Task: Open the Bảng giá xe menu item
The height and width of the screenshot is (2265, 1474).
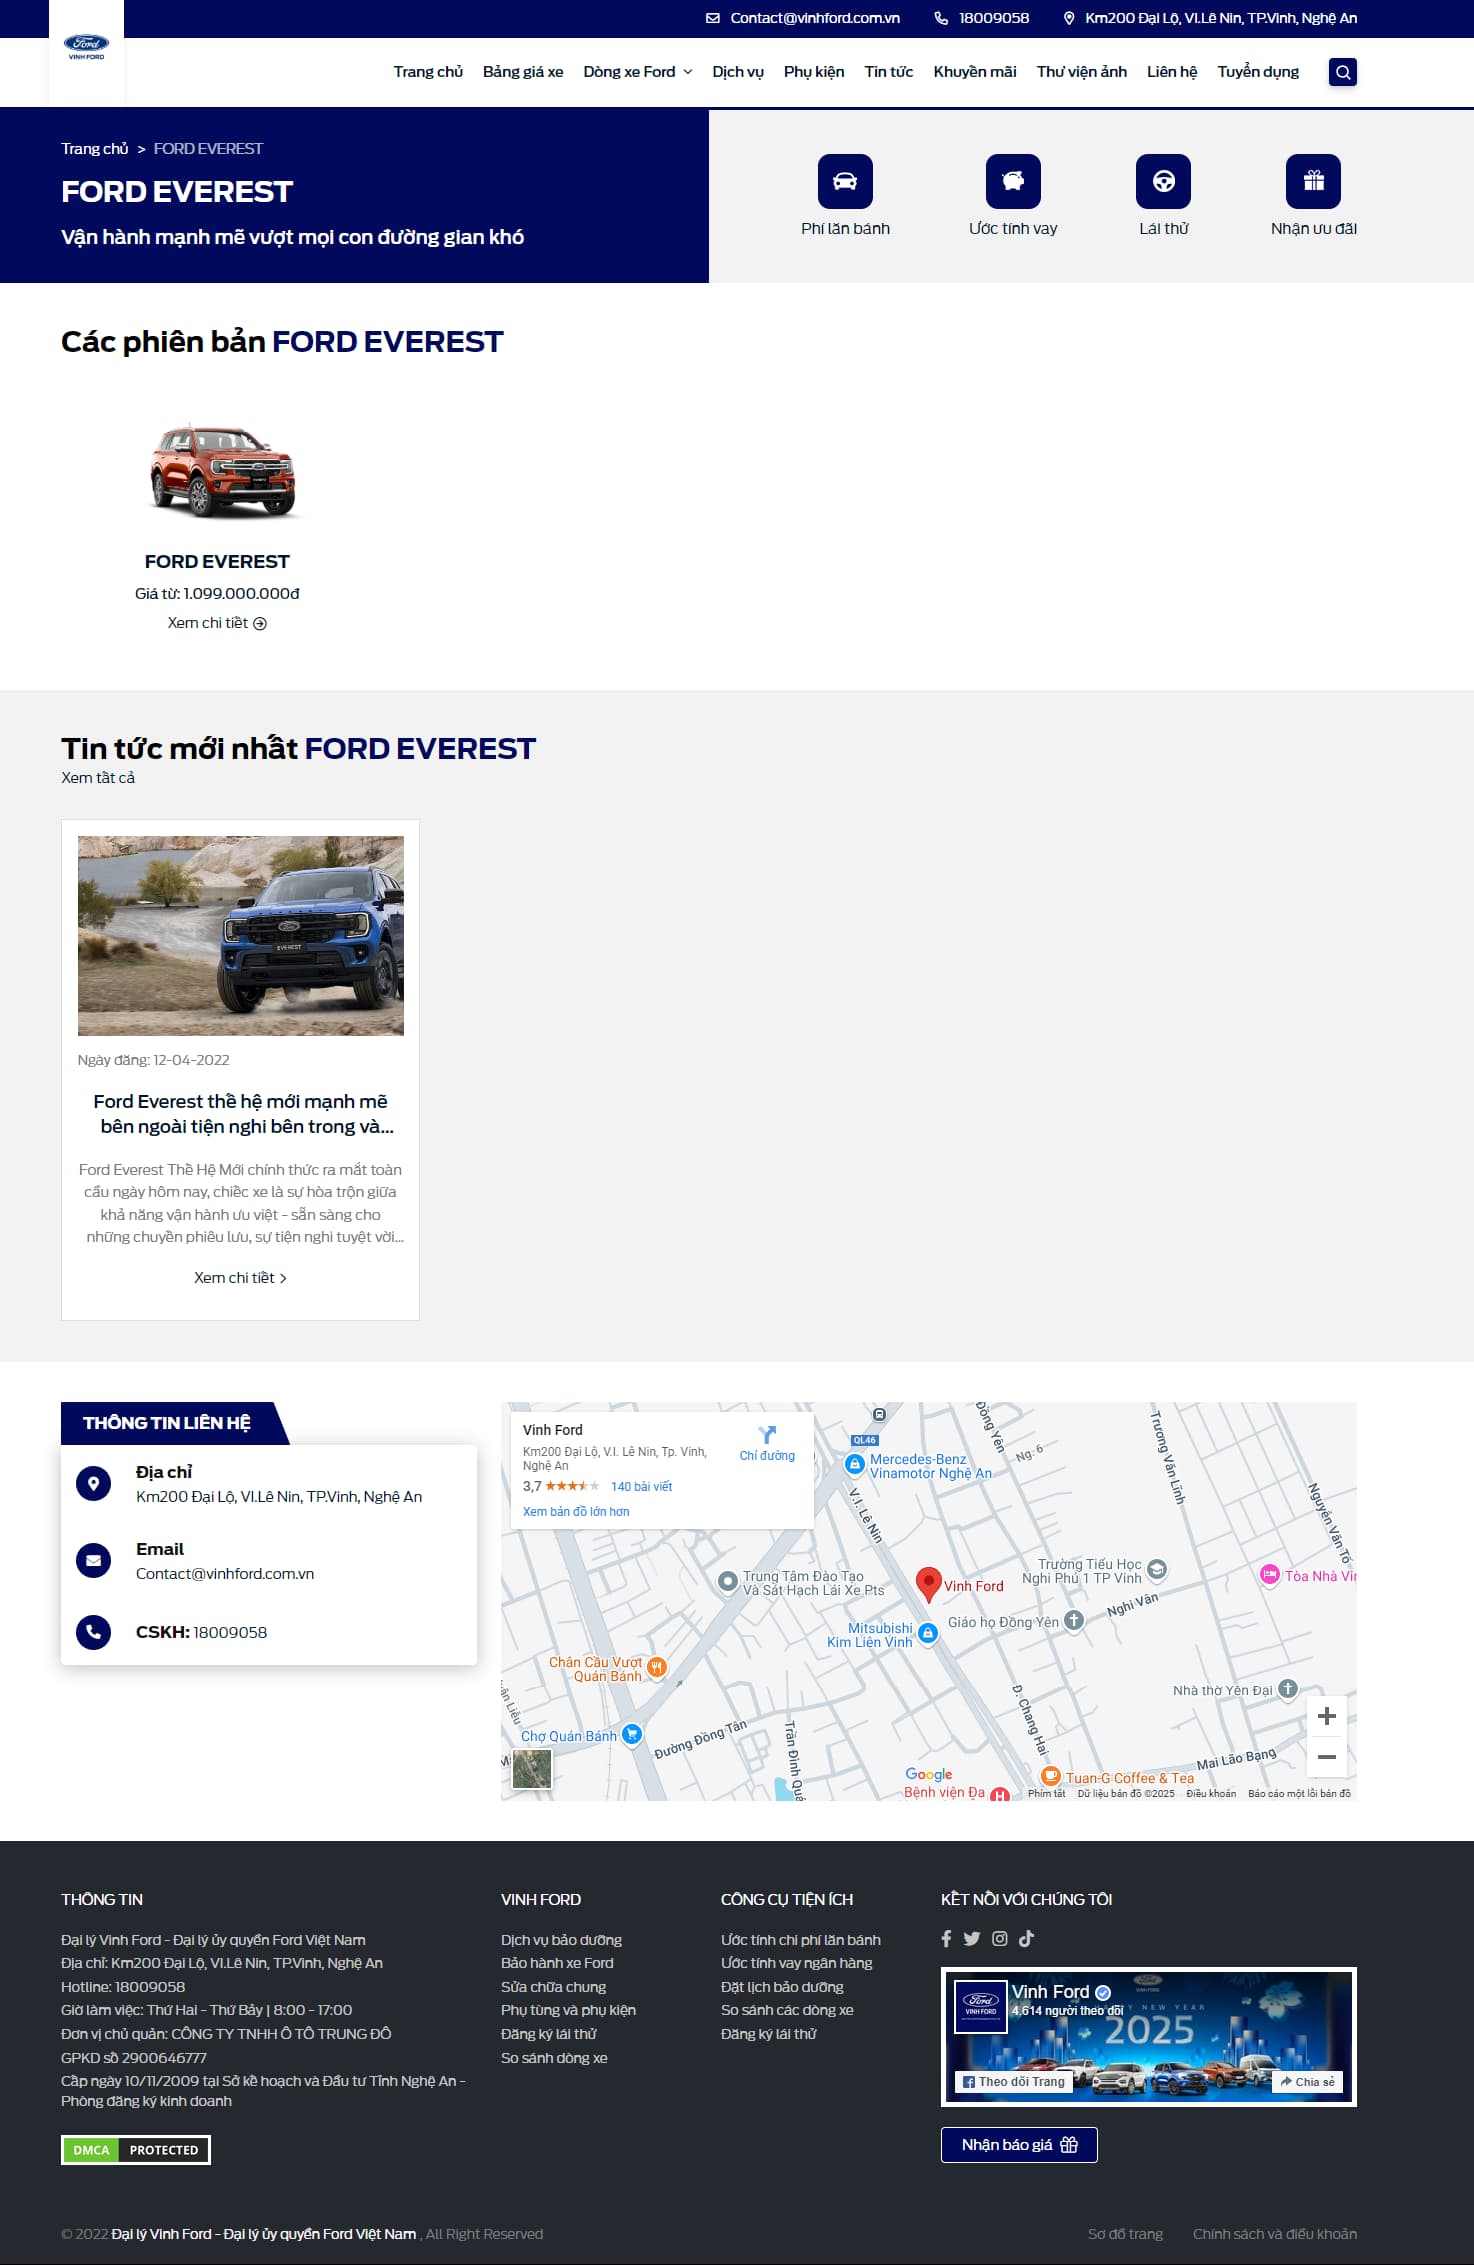Action: point(523,72)
